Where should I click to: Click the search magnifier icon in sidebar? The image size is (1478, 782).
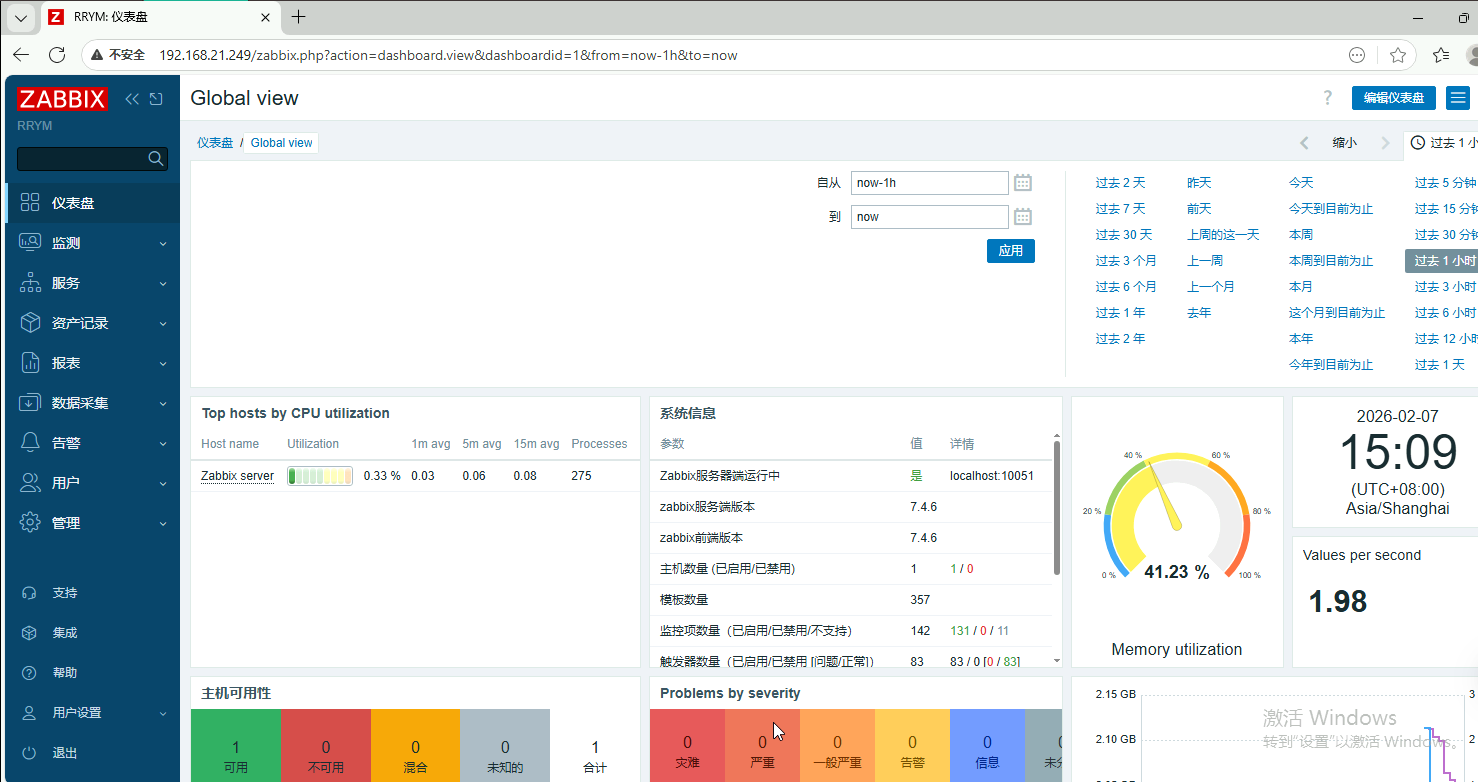pos(155,158)
